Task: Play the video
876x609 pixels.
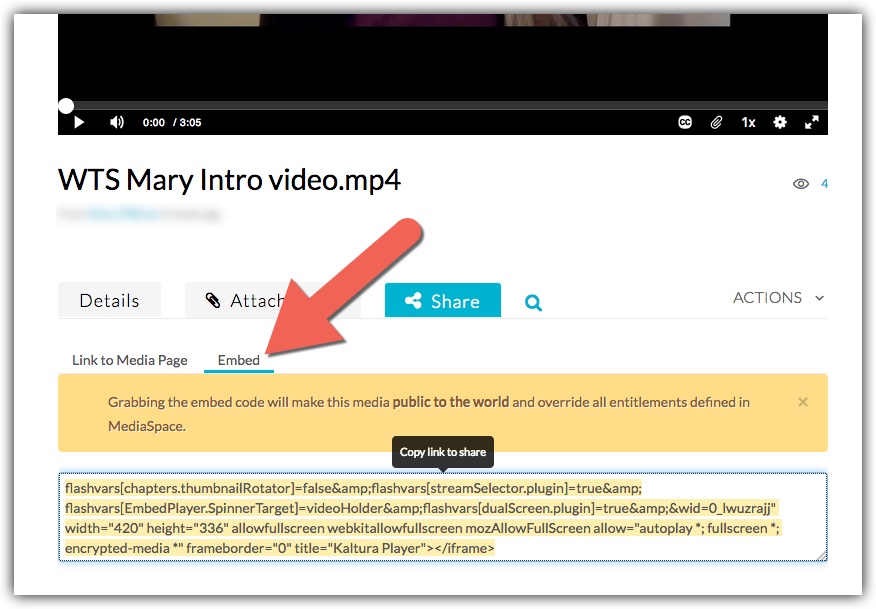Action: click(x=79, y=122)
